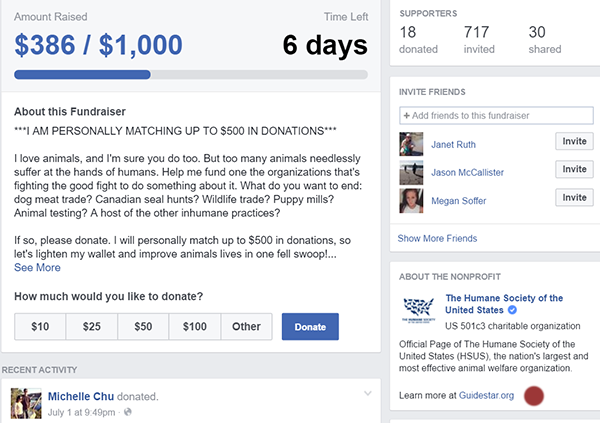This screenshot has width=600, height=423.
Task: Click the globe privacy icon
Action: (x=128, y=412)
